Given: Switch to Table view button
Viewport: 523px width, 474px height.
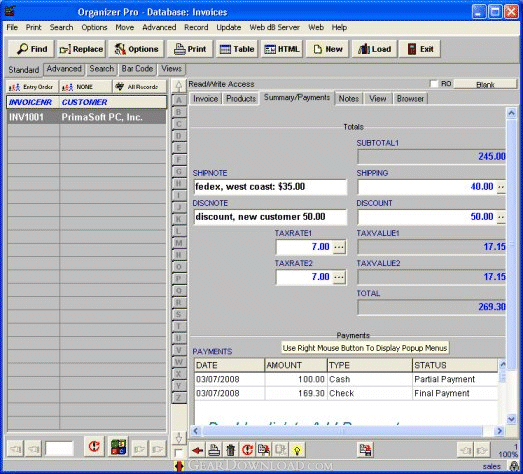Looking at the screenshot, I should [237, 49].
